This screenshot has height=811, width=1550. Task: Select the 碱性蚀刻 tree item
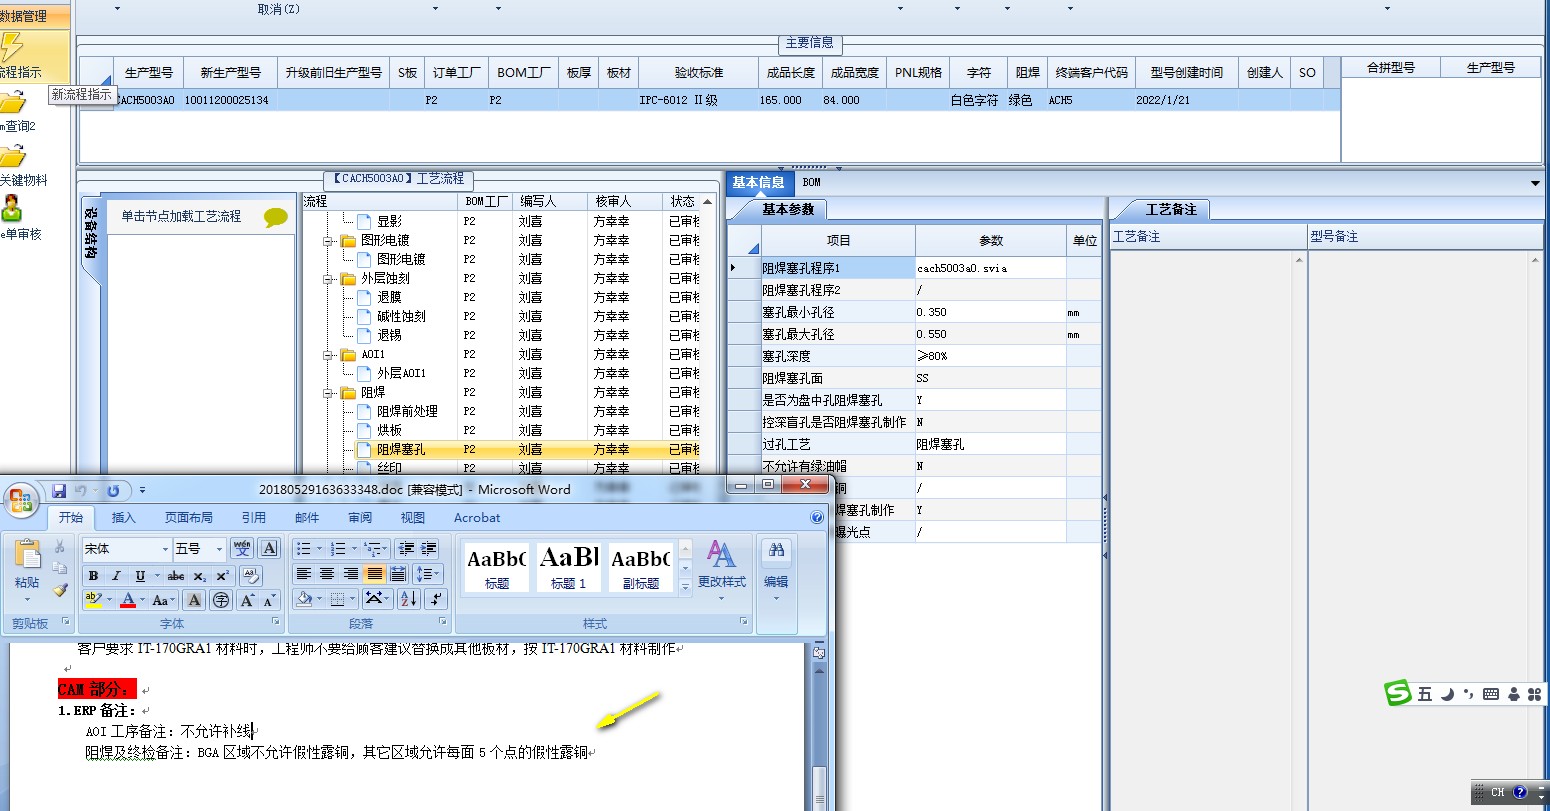[401, 316]
